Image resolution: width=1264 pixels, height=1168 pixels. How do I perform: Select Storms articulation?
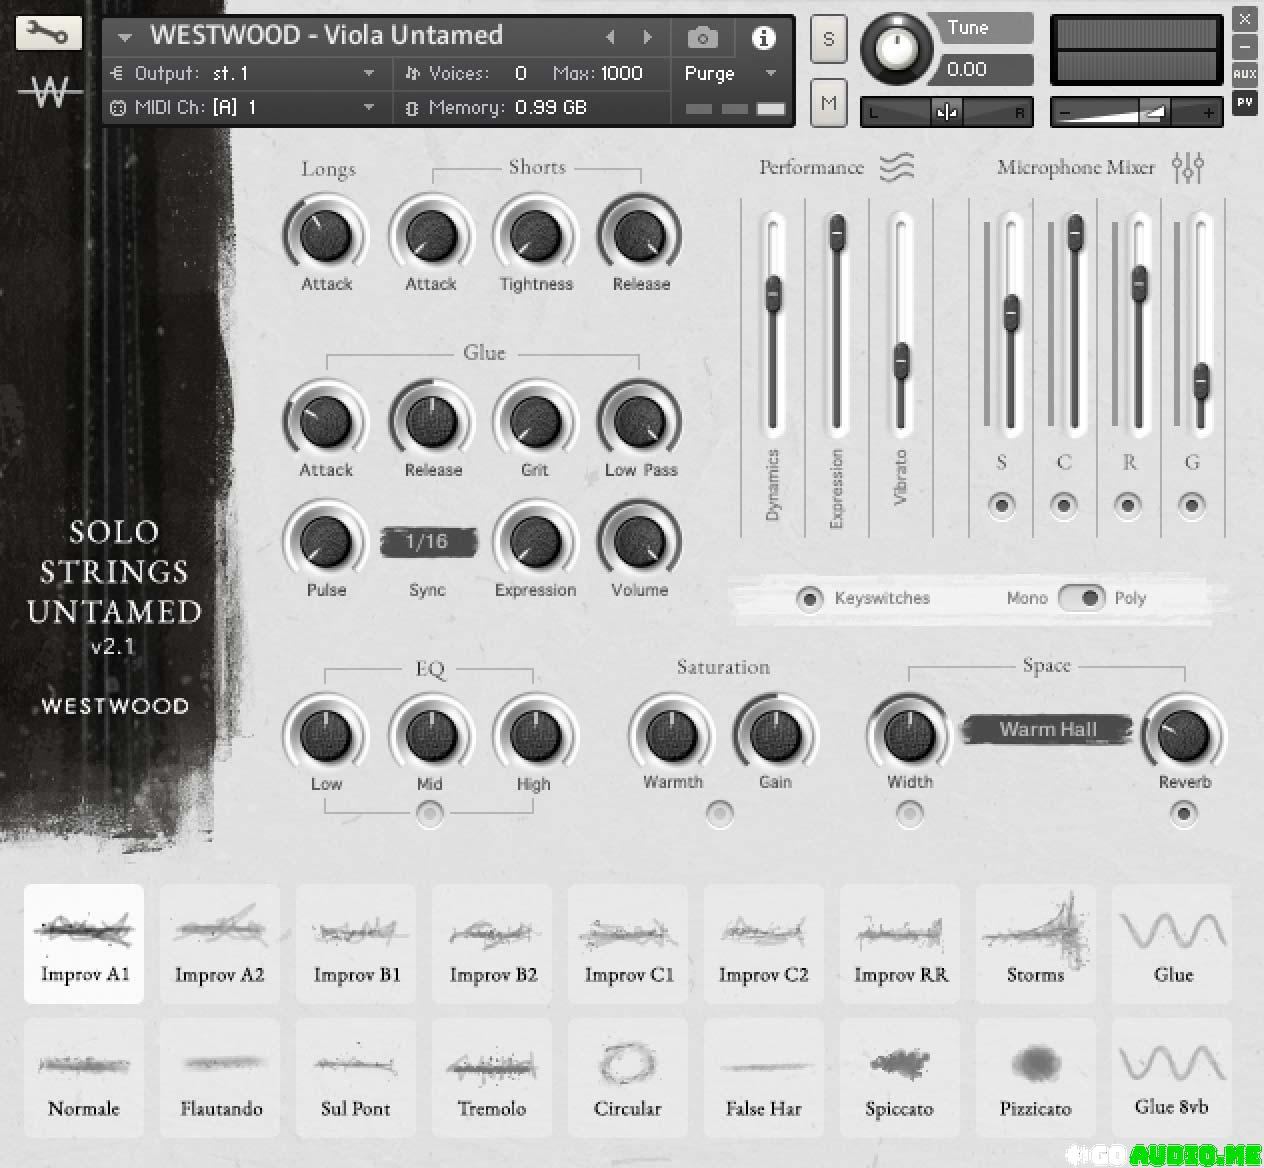[1036, 943]
